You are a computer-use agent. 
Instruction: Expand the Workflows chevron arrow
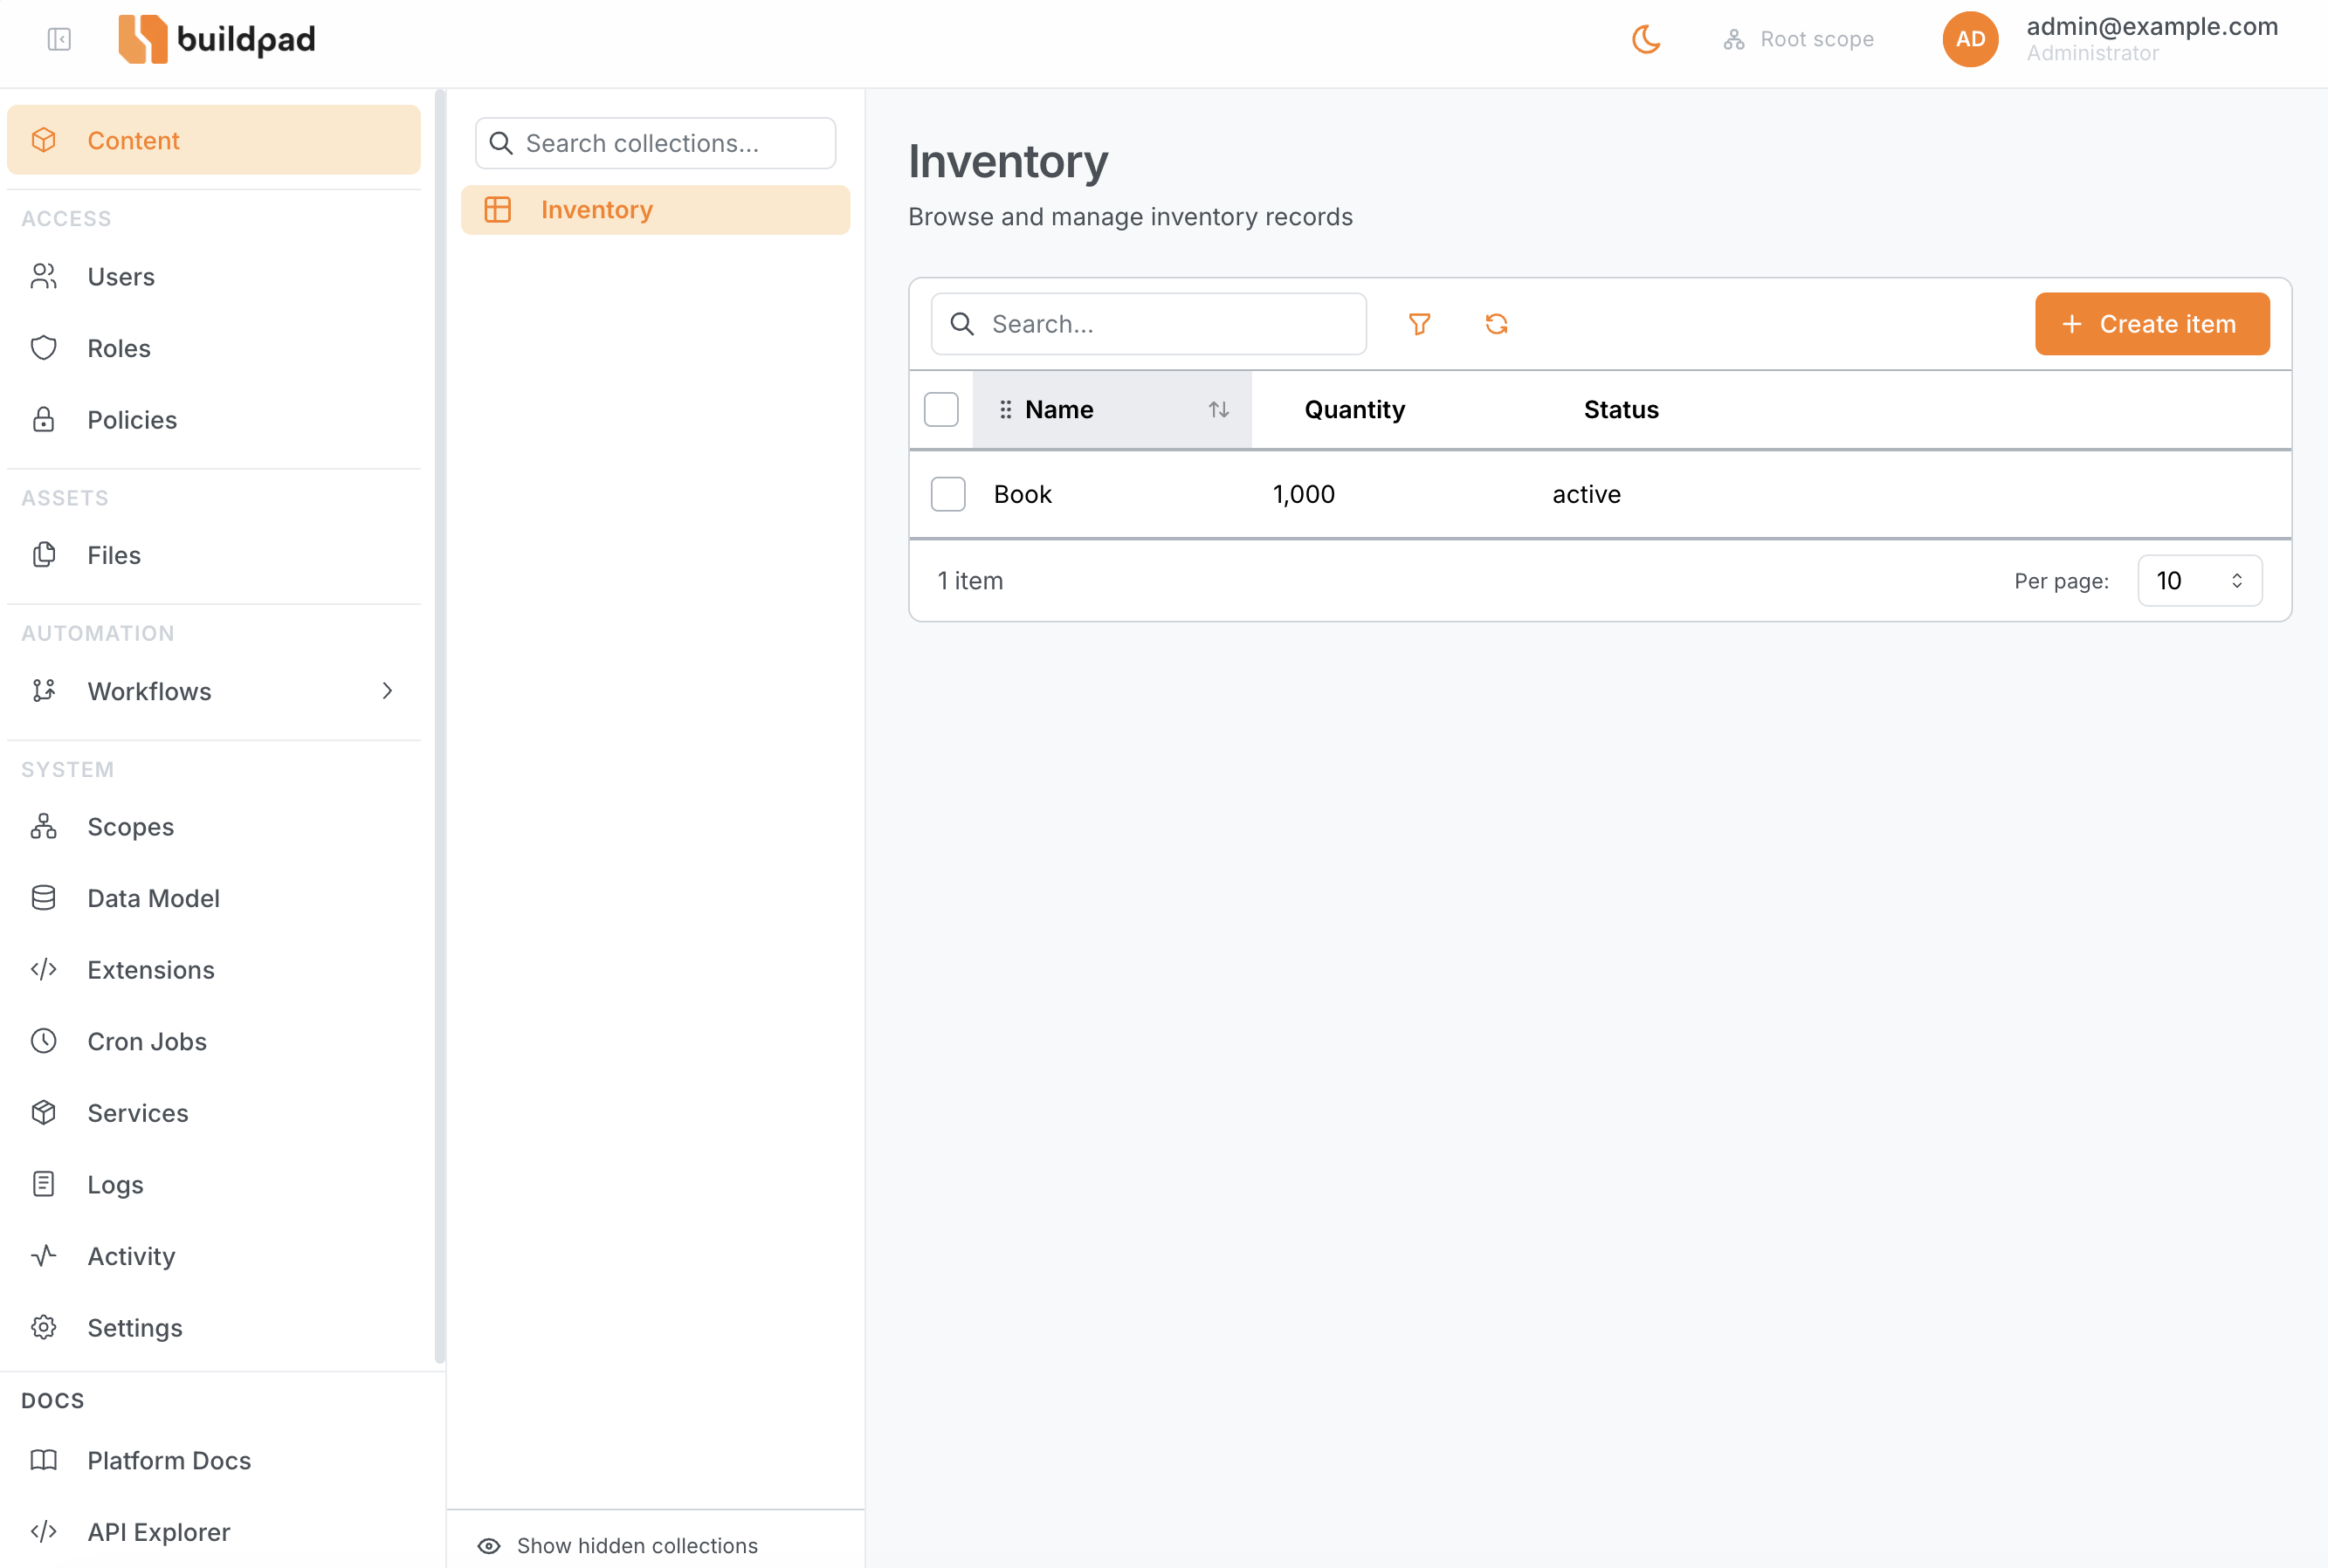(387, 691)
